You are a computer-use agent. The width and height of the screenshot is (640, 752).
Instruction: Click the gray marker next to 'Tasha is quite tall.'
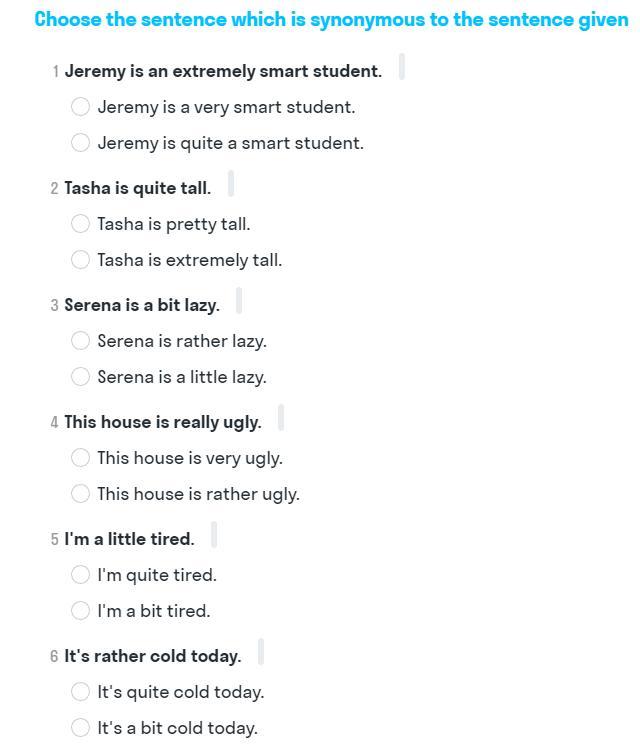click(x=231, y=183)
